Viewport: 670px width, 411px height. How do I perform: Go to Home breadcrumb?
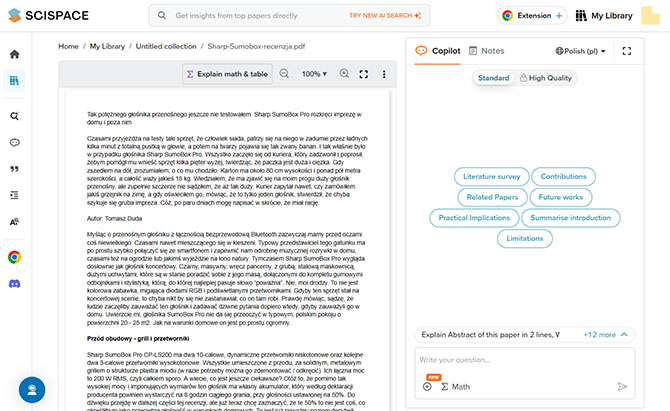pyautogui.click(x=68, y=46)
